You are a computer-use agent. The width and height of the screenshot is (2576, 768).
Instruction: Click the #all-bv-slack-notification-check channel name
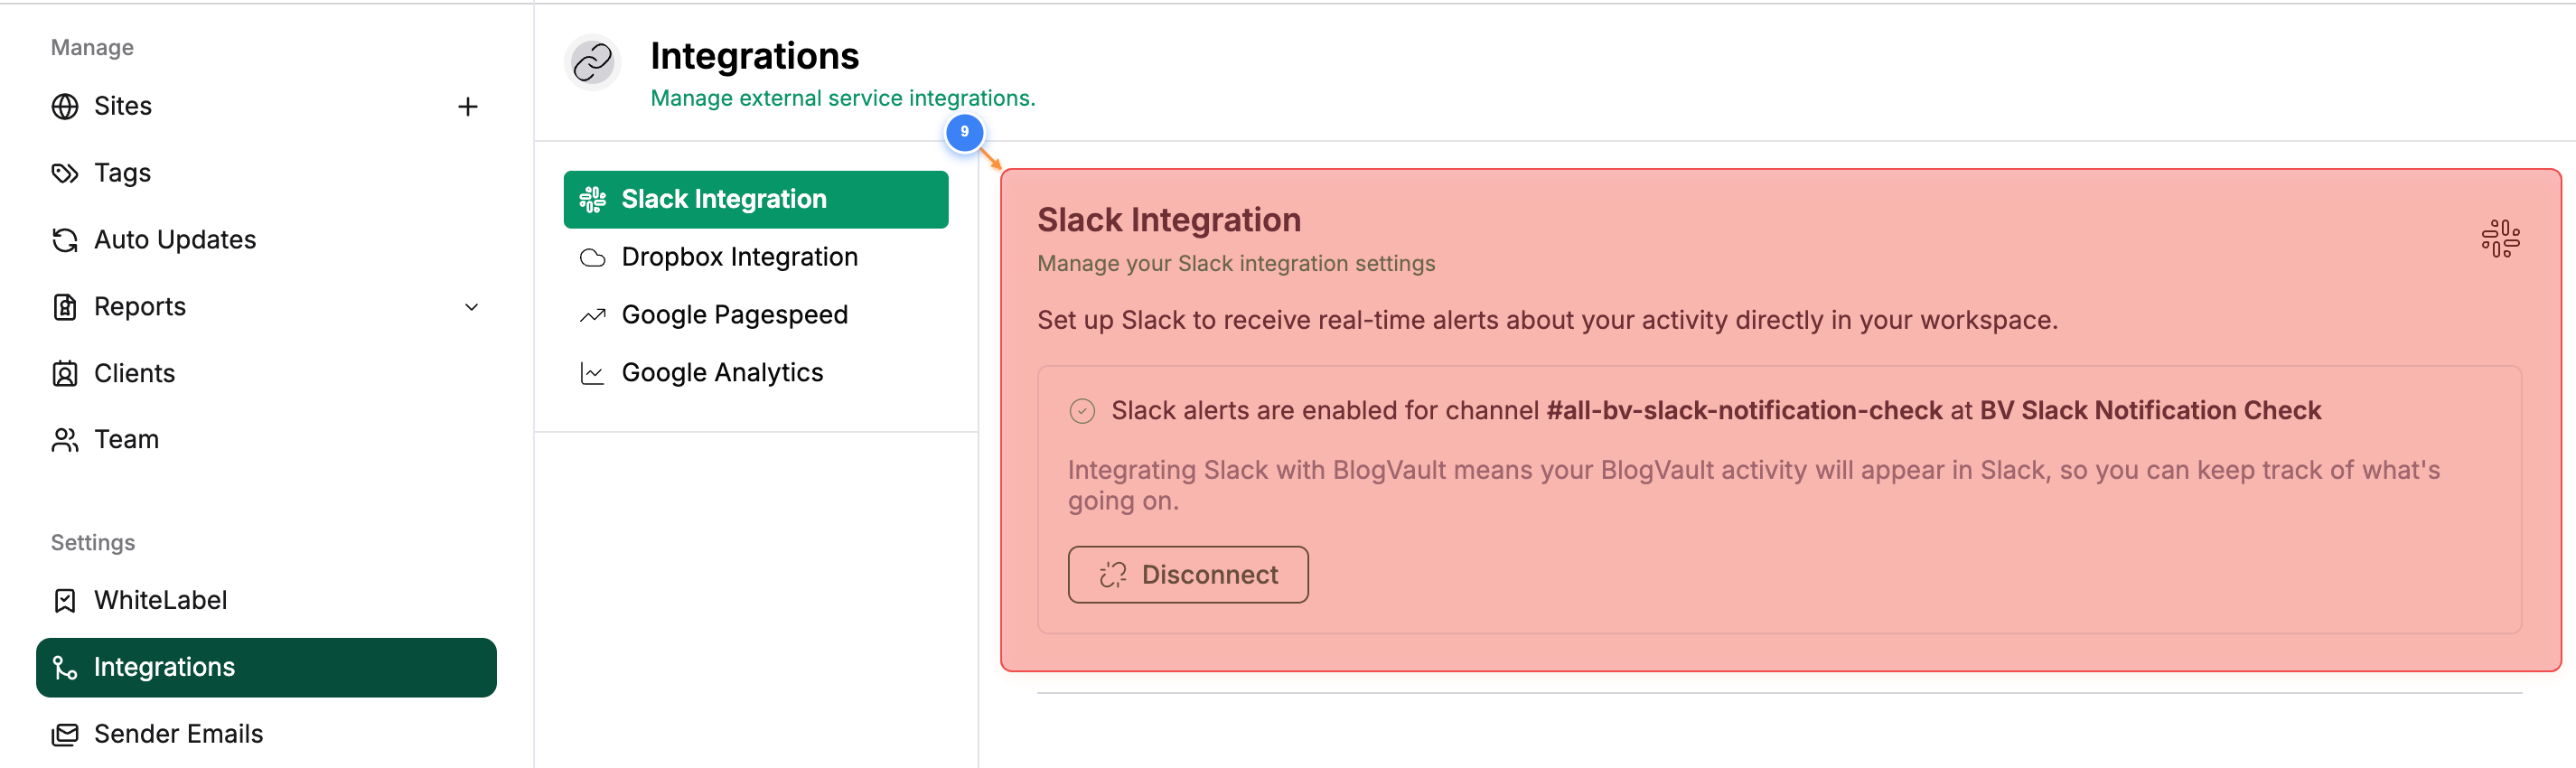(1744, 411)
